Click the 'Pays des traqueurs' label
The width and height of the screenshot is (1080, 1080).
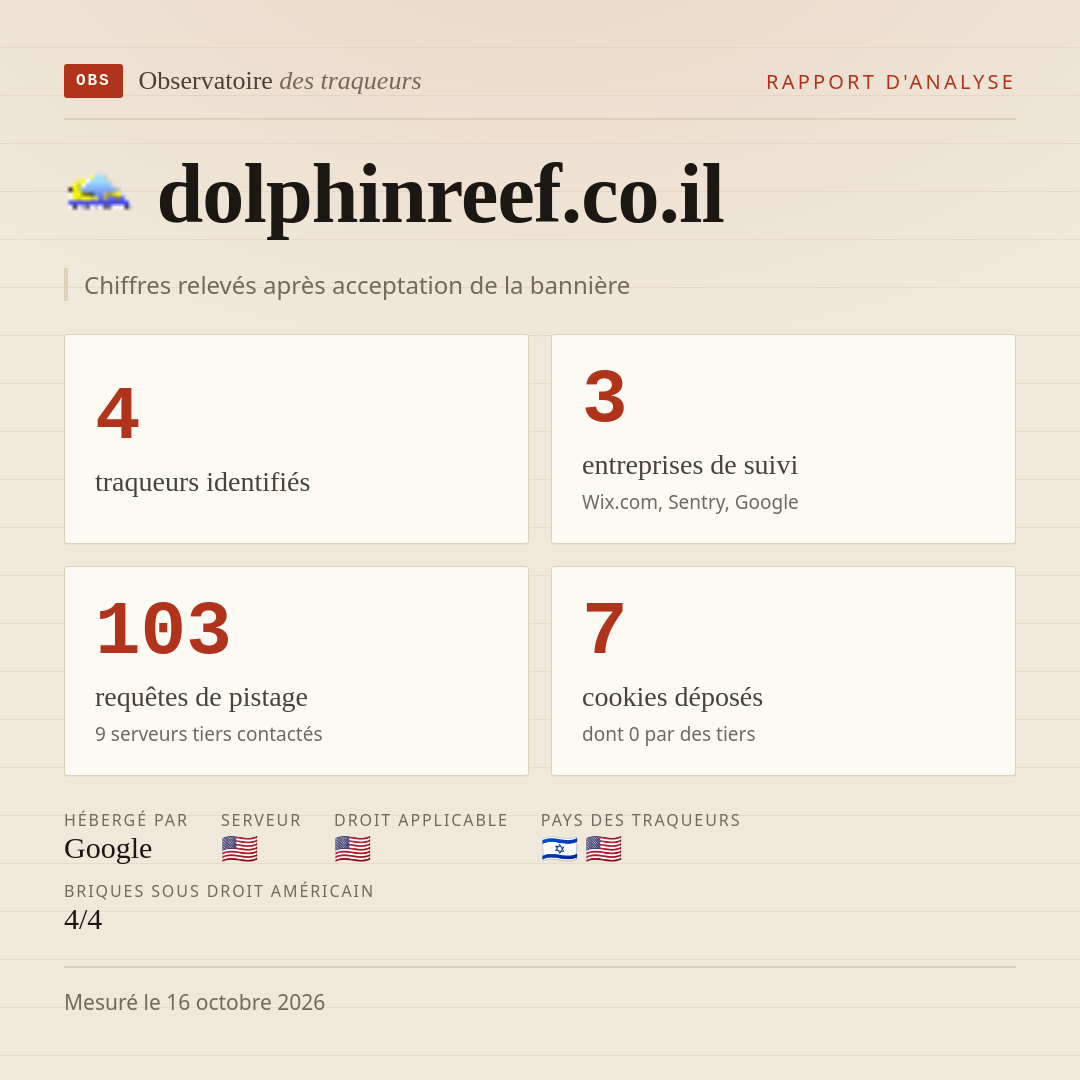(x=641, y=820)
